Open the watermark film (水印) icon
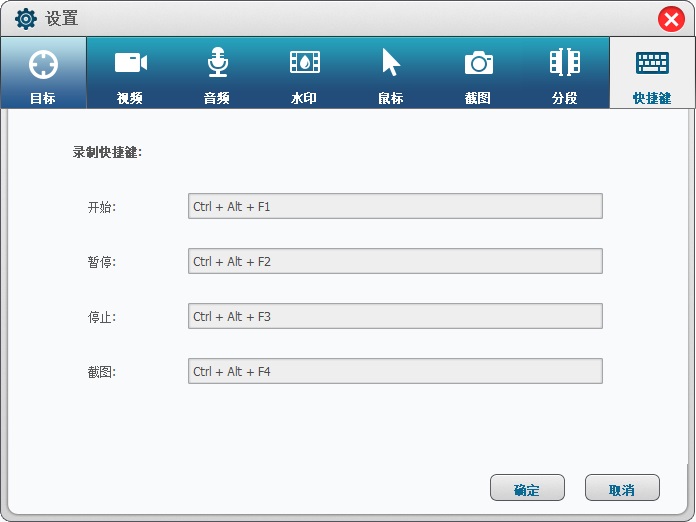This screenshot has height=522, width=696. pyautogui.click(x=304, y=62)
